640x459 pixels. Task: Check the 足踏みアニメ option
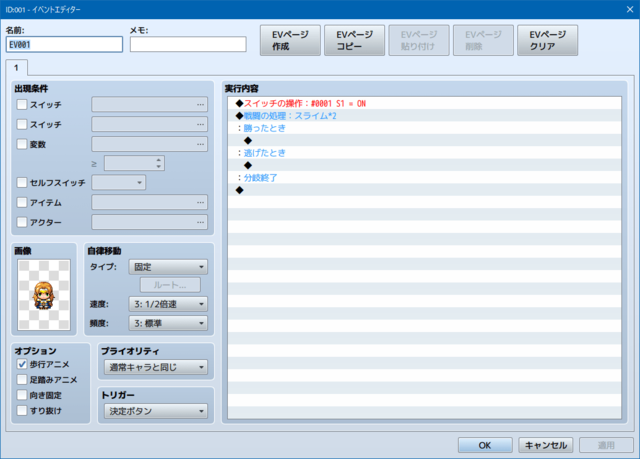22,379
